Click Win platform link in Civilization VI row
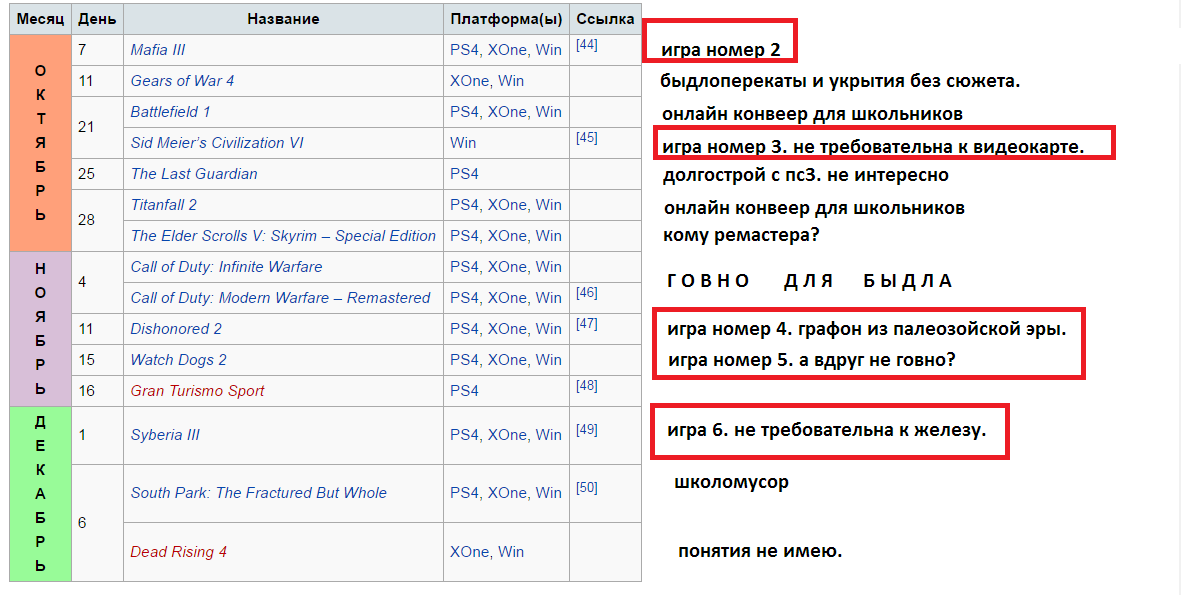Viewport: 1181px width, 595px height. [463, 142]
